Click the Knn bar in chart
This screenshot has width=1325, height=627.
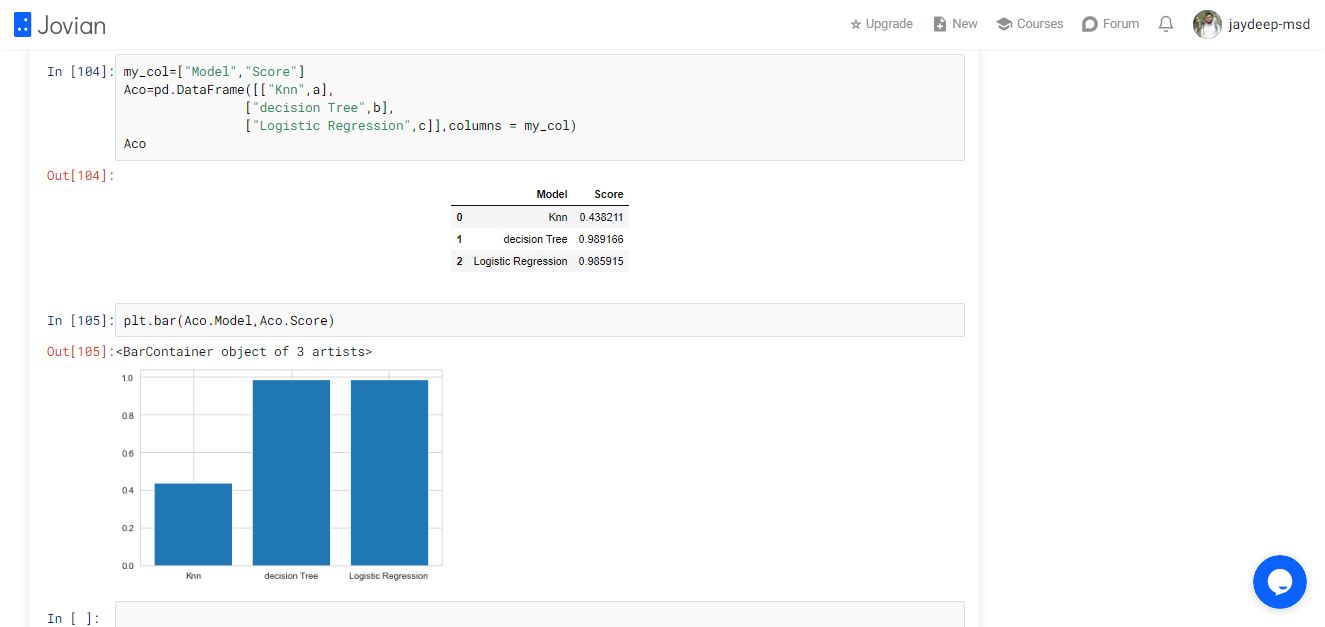tap(193, 524)
